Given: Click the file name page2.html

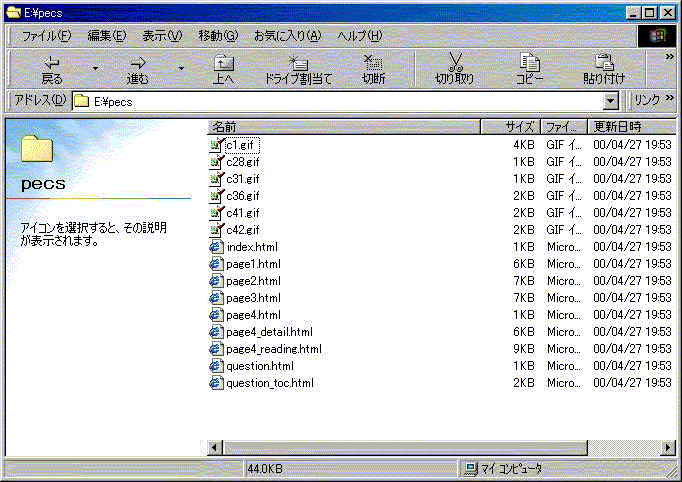Looking at the screenshot, I should [254, 281].
